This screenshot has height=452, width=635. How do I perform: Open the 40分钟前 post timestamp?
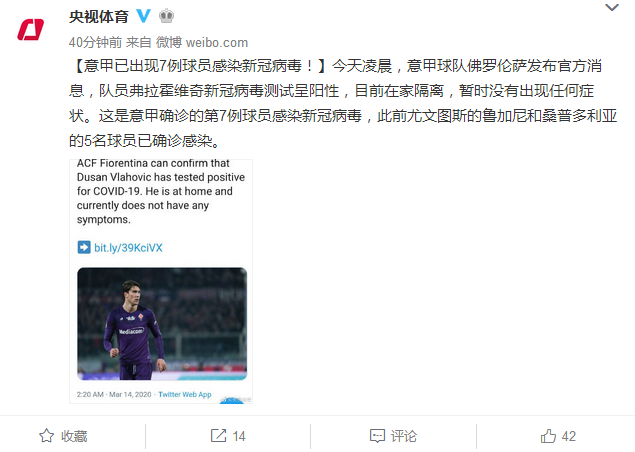click(95, 42)
